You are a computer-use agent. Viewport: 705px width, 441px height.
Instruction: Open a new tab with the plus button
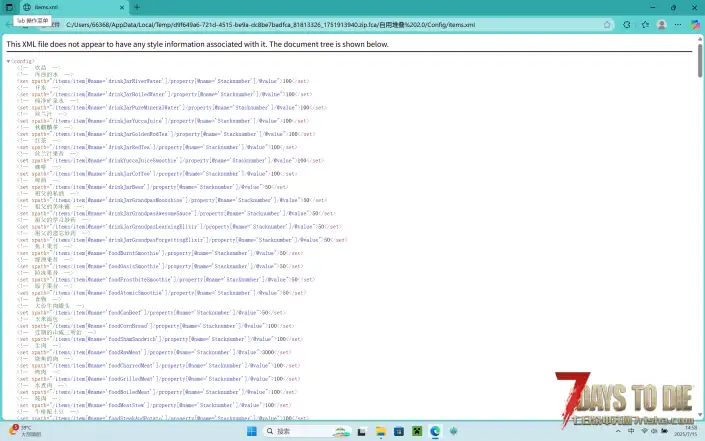(x=137, y=7)
